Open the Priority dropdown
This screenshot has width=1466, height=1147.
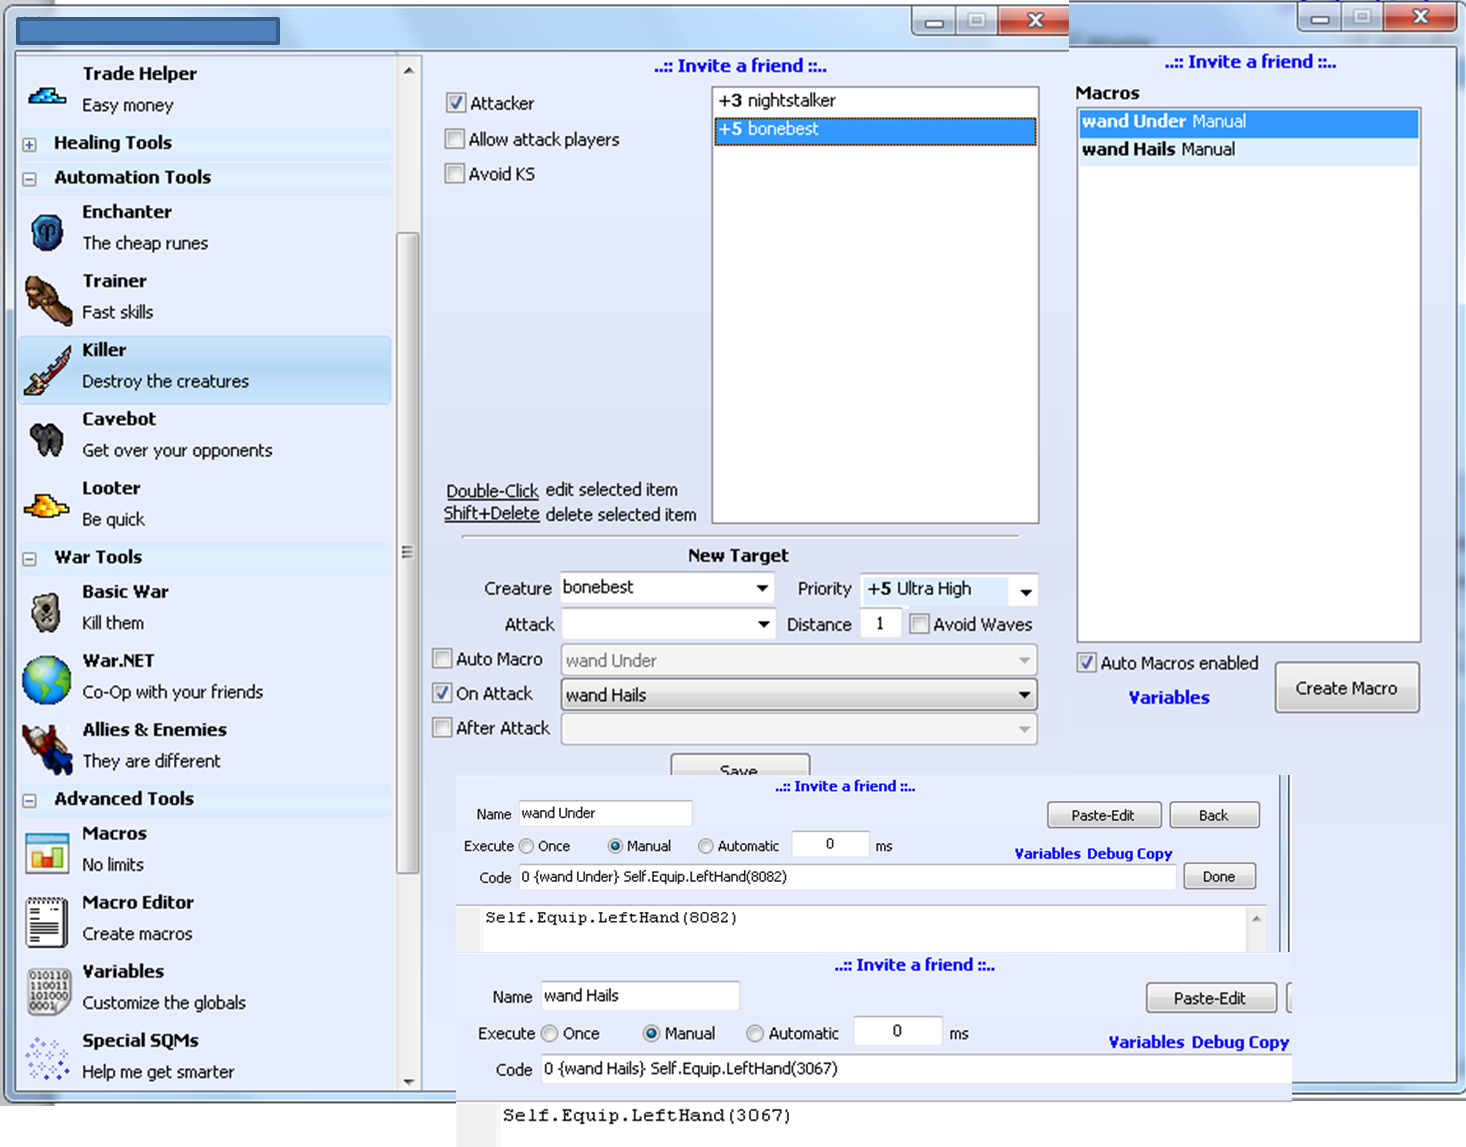pos(1025,590)
